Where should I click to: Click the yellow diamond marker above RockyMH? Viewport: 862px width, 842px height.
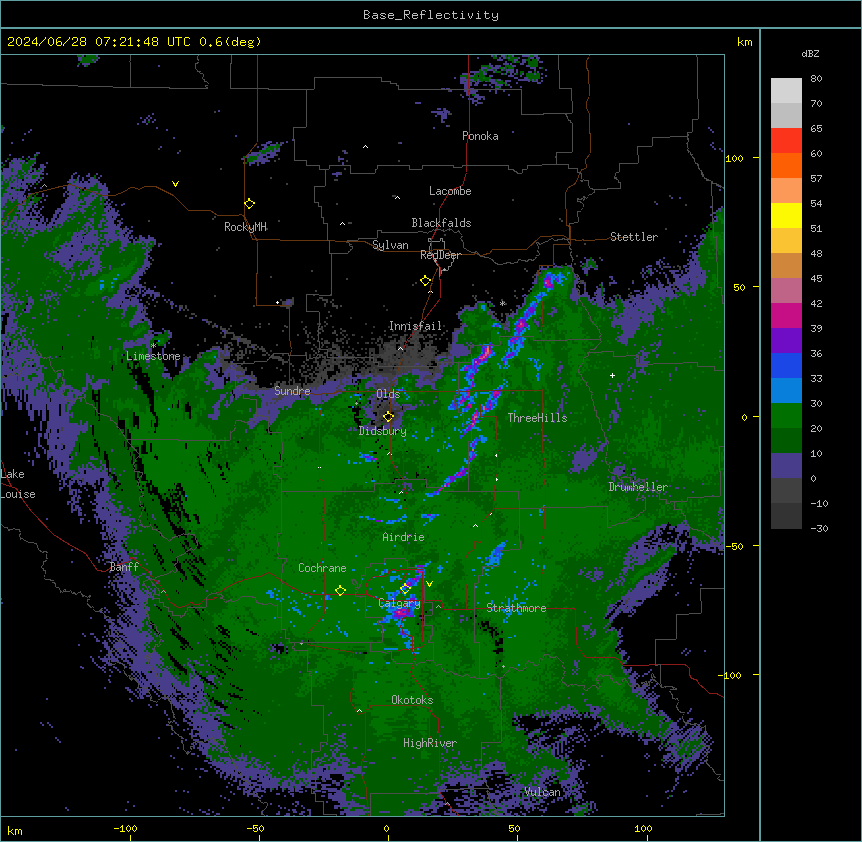click(x=250, y=204)
